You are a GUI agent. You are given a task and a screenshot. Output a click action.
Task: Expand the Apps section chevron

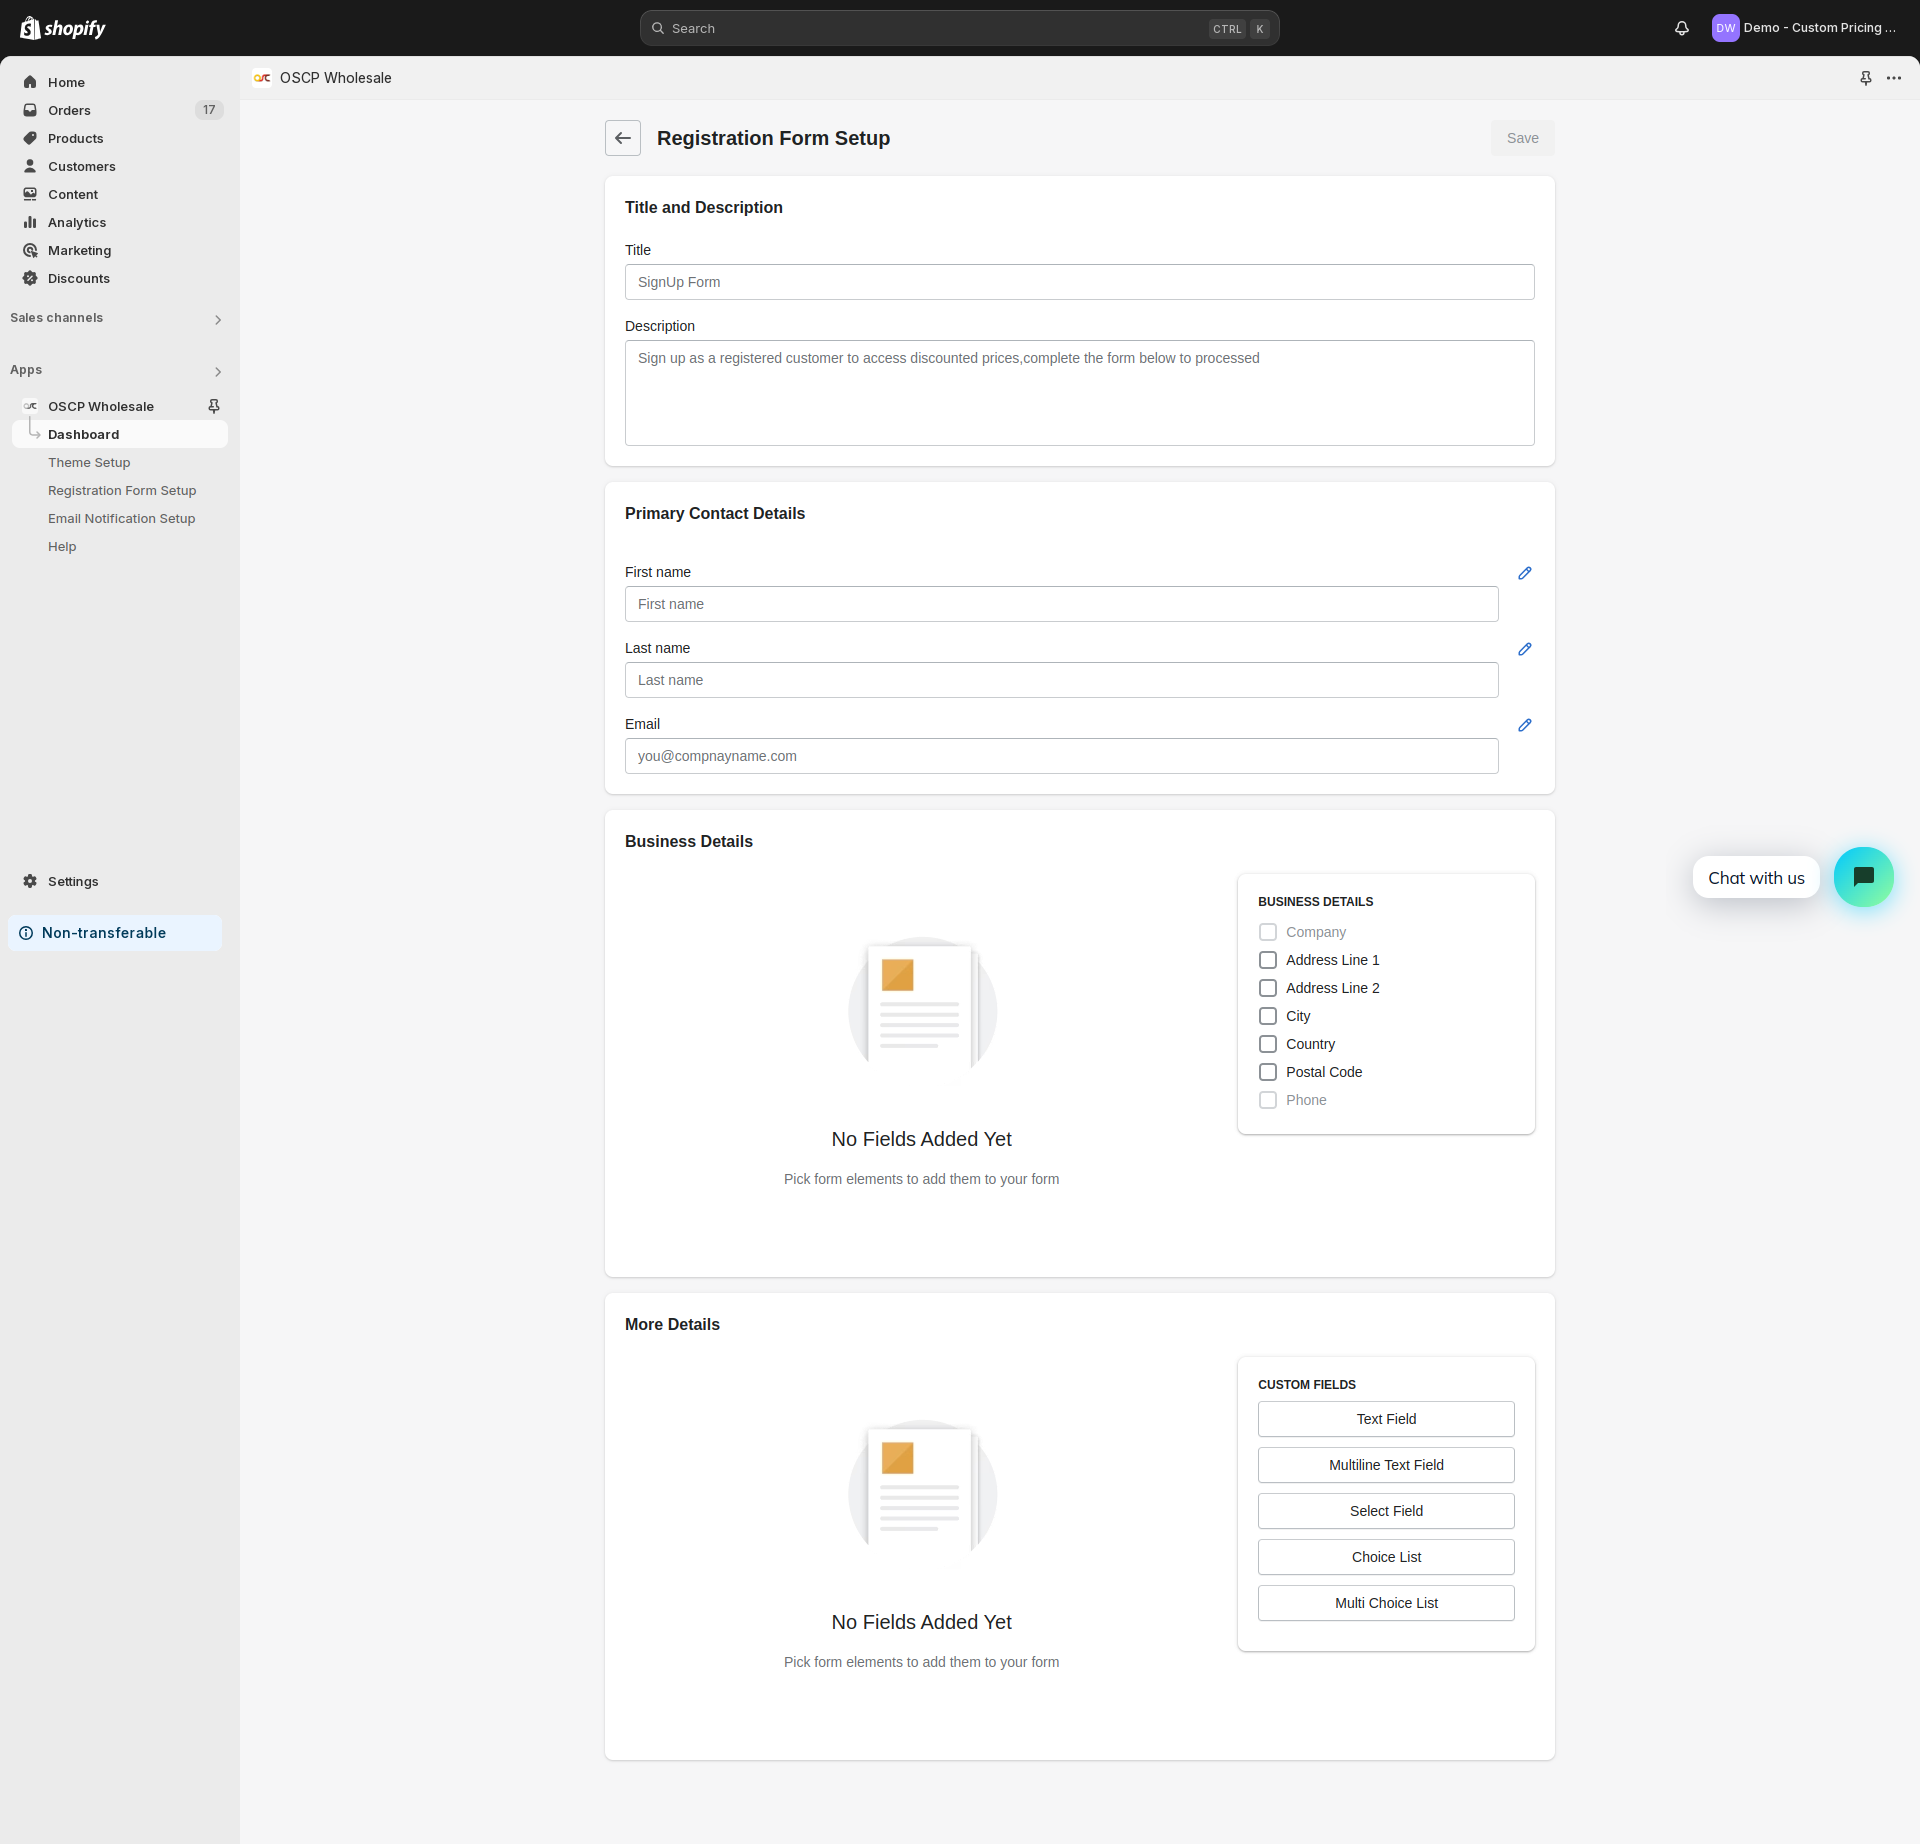point(217,371)
